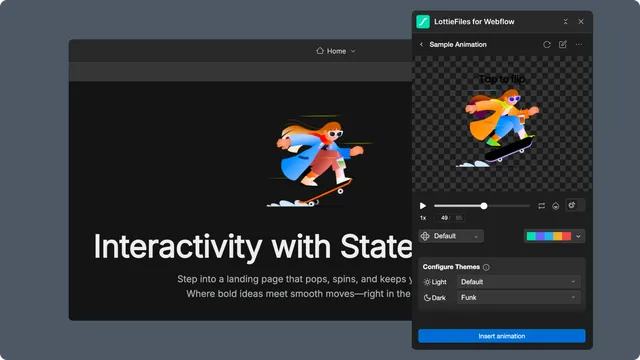Viewport: 640px width, 360px height.
Task: Toggle loop playback icon
Action: click(x=541, y=206)
